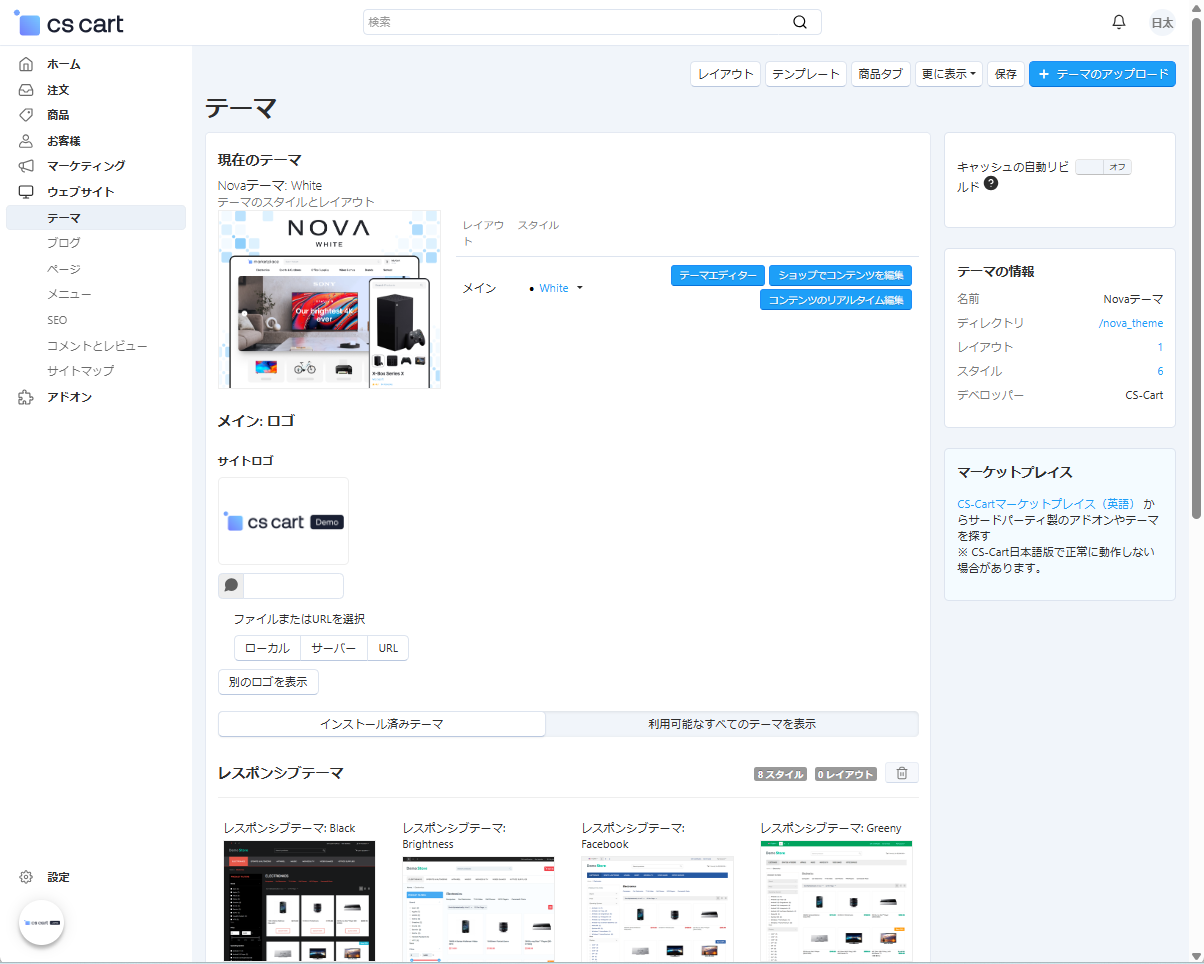Click the search magnifier icon

[x=800, y=22]
